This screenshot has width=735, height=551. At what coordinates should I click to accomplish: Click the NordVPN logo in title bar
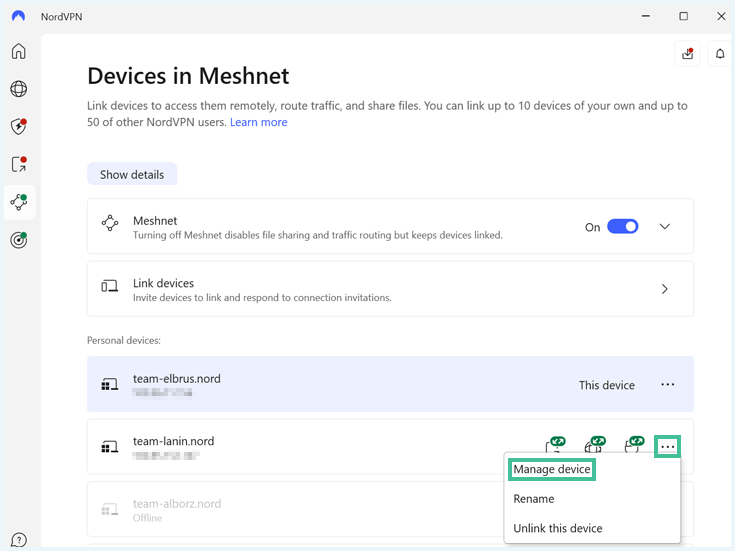[x=18, y=16]
